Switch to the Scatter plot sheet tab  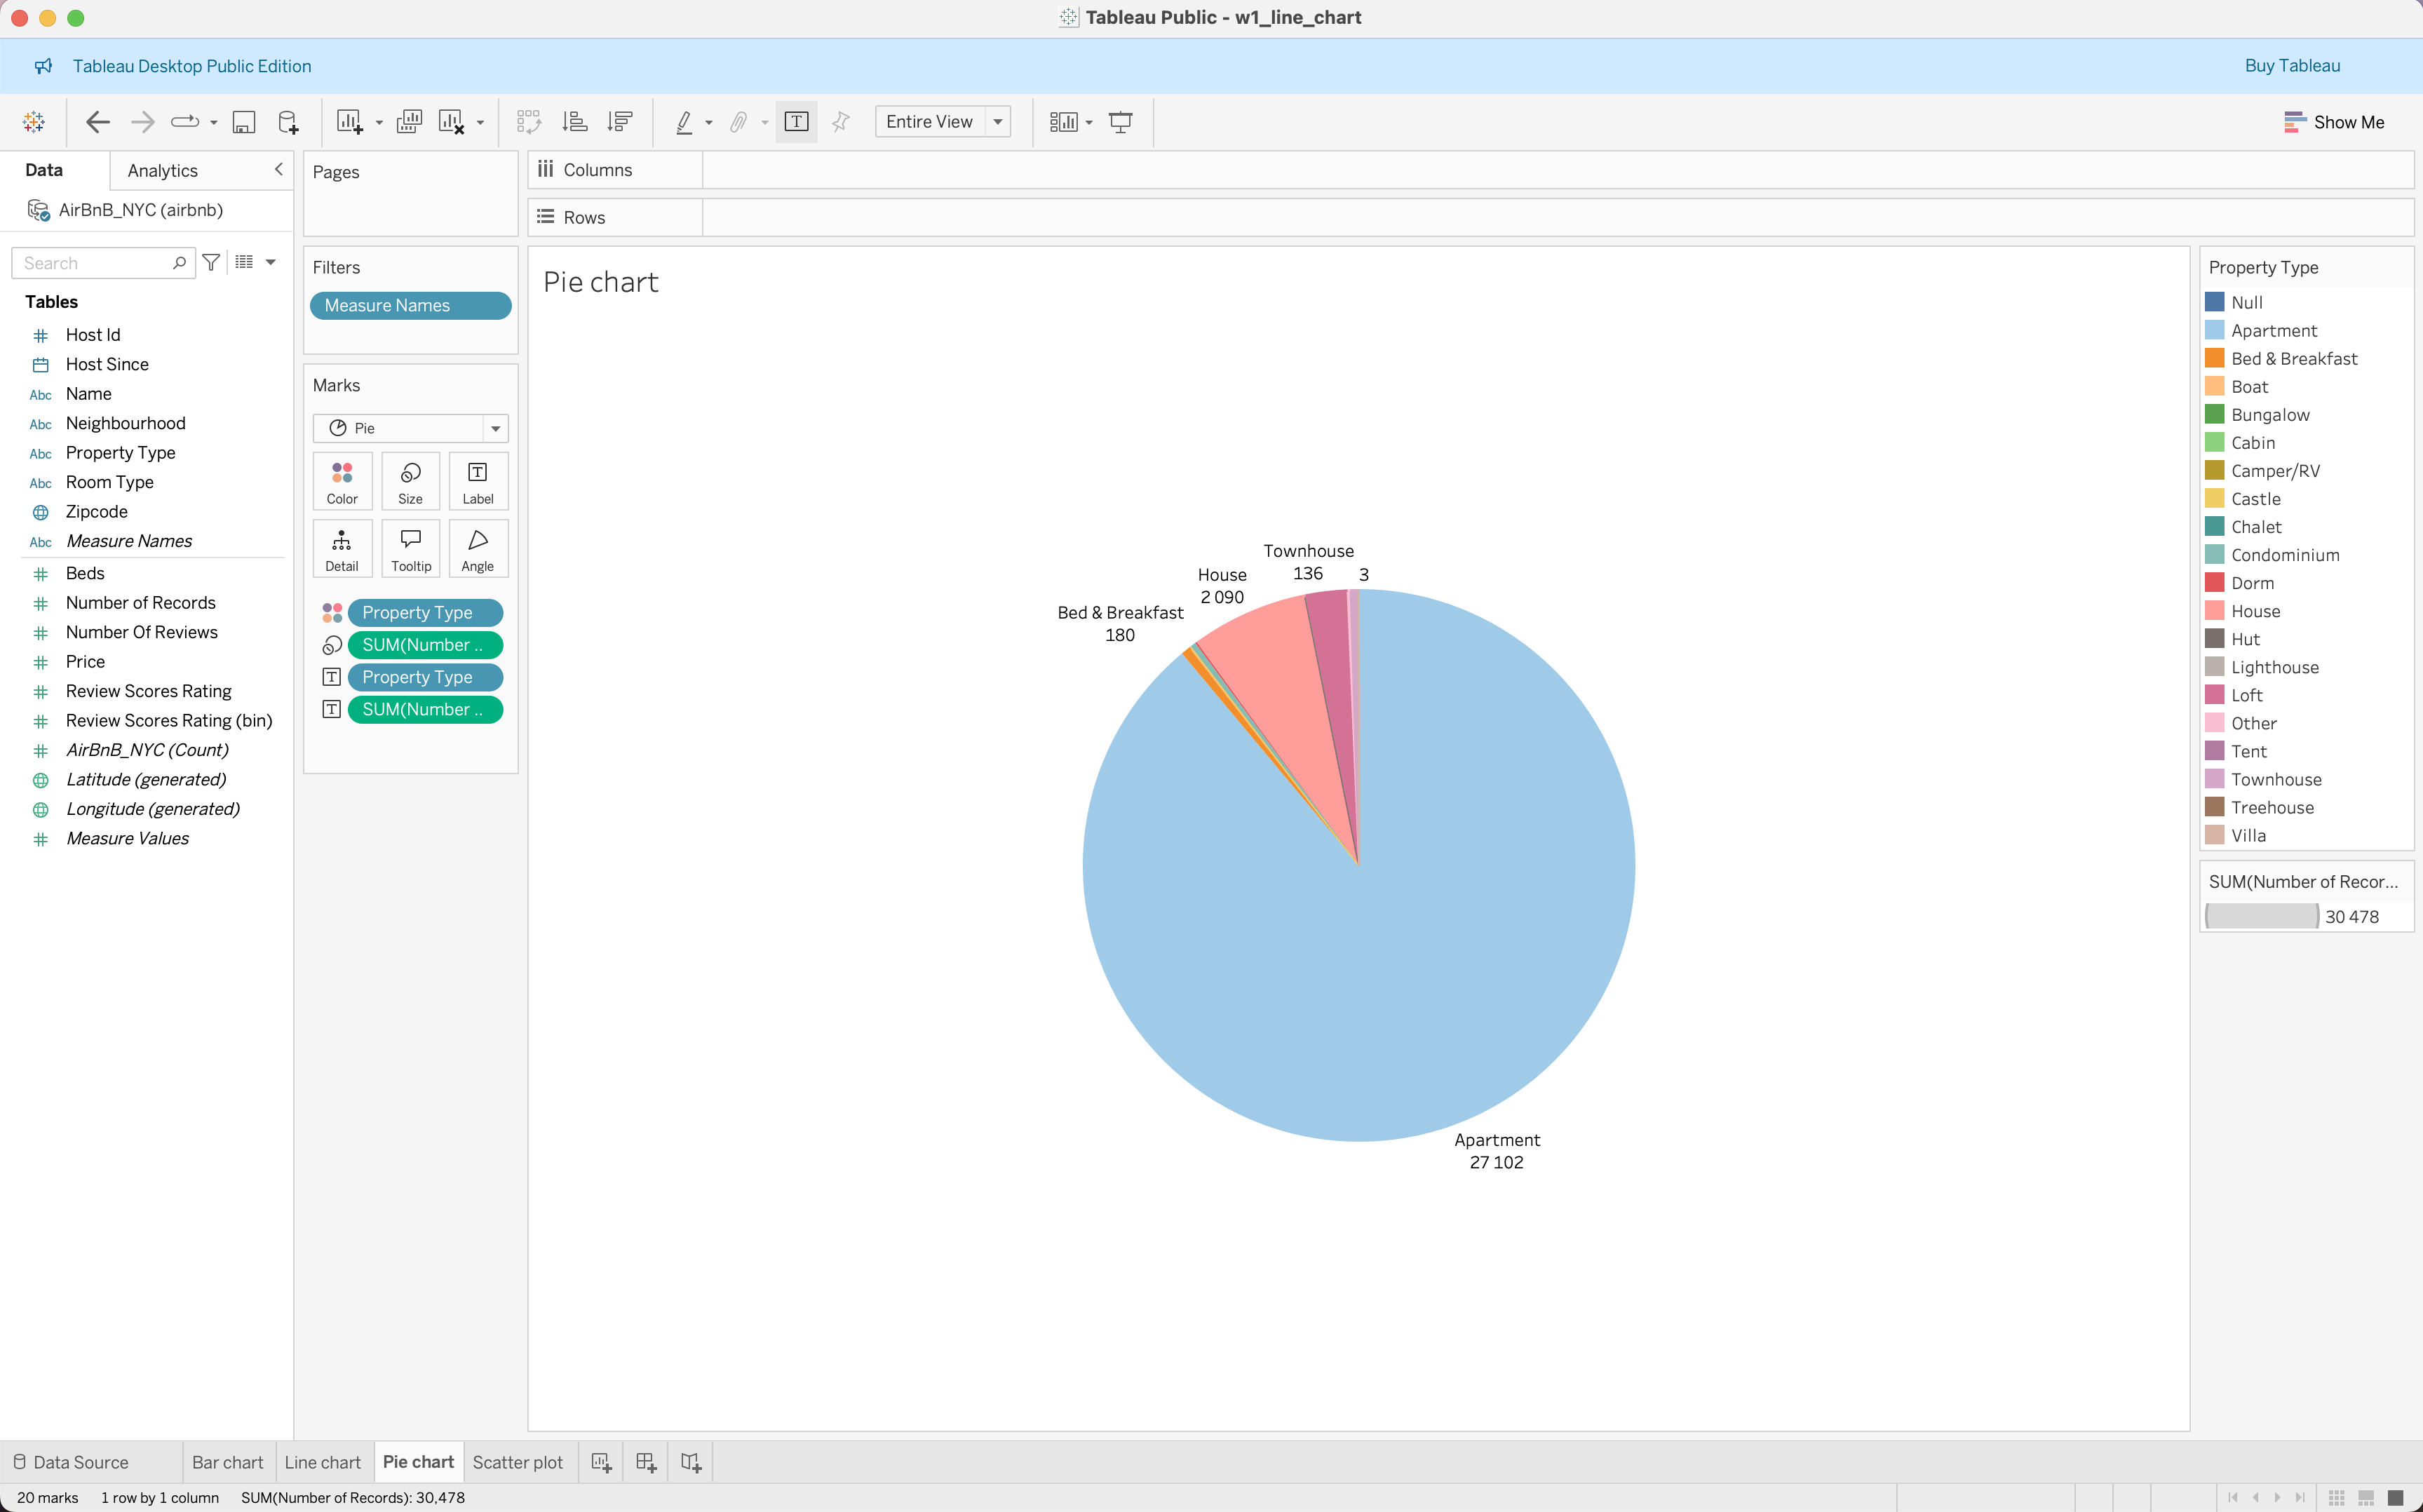coord(517,1462)
